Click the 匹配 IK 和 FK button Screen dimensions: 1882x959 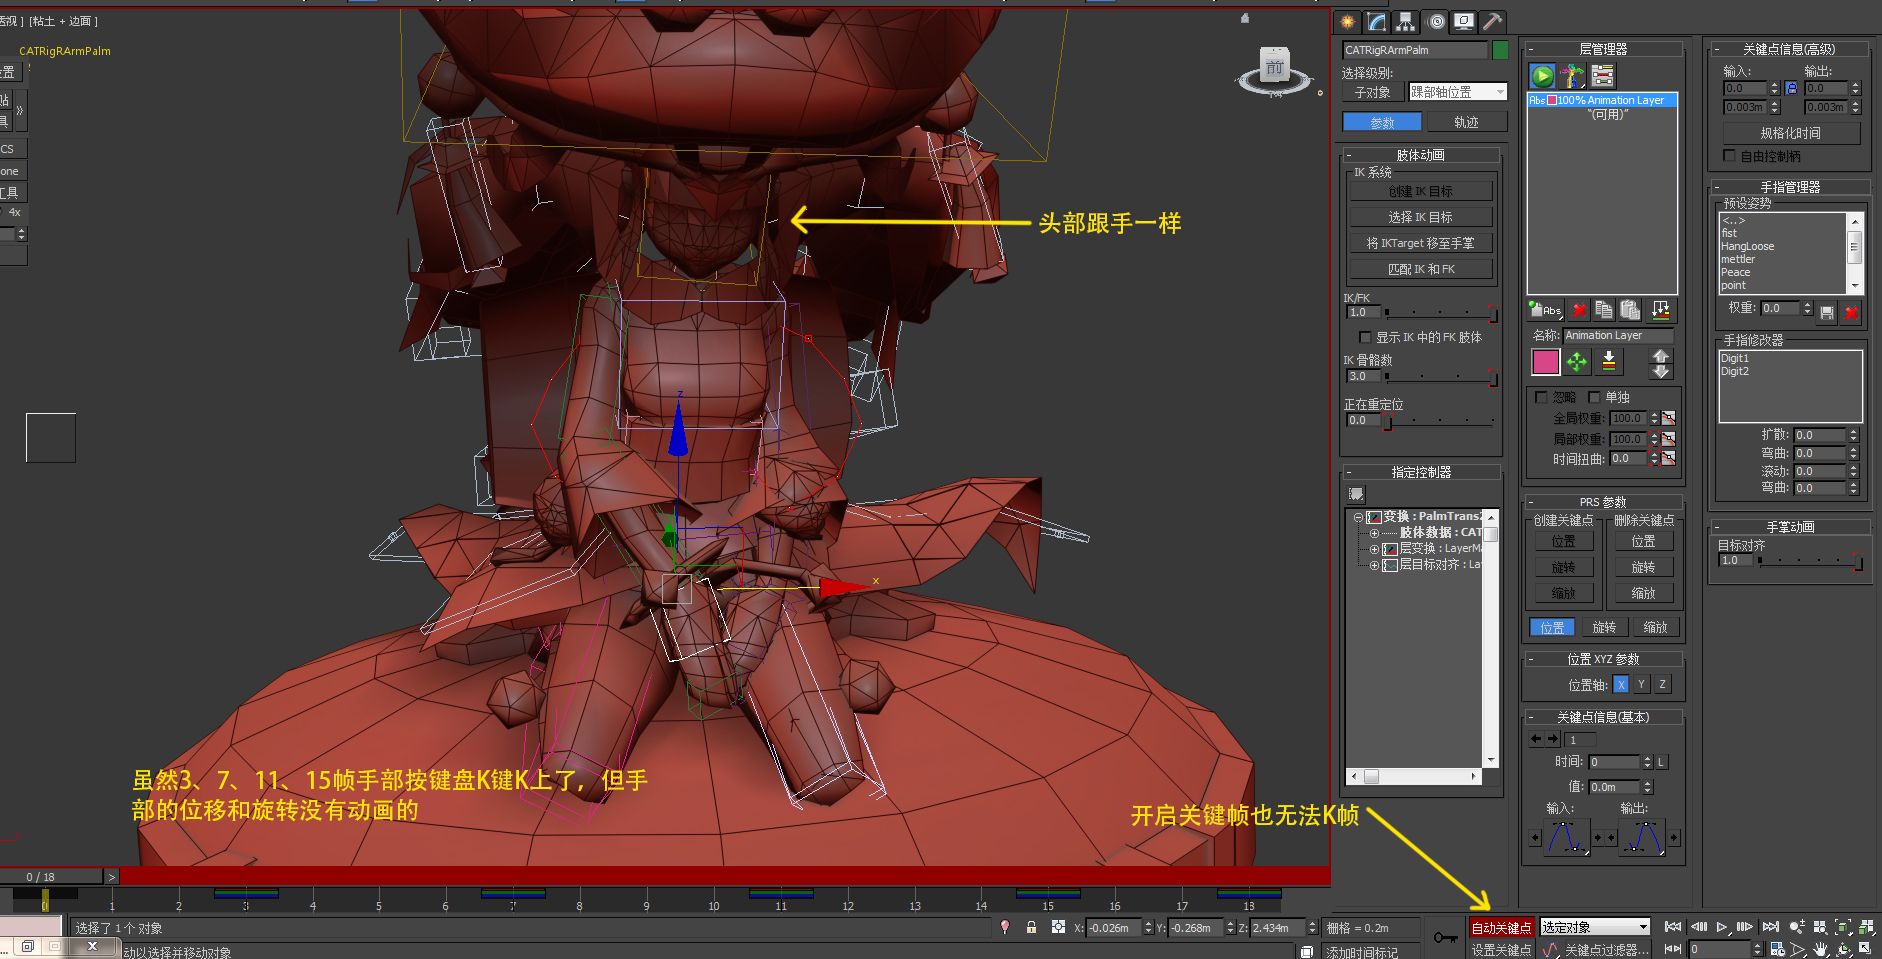[1420, 269]
